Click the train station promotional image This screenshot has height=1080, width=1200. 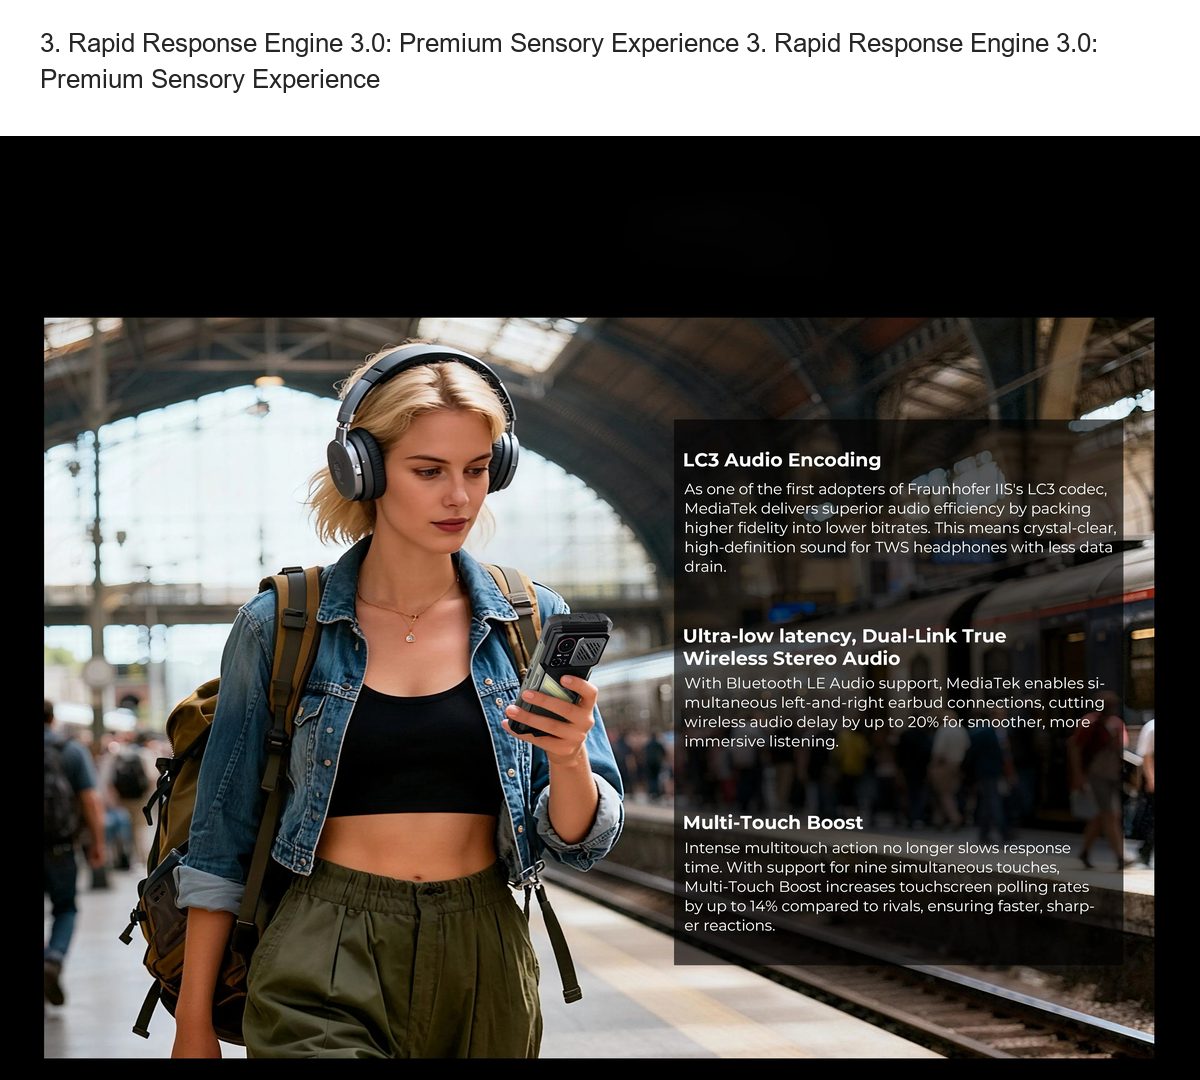pyautogui.click(x=599, y=688)
